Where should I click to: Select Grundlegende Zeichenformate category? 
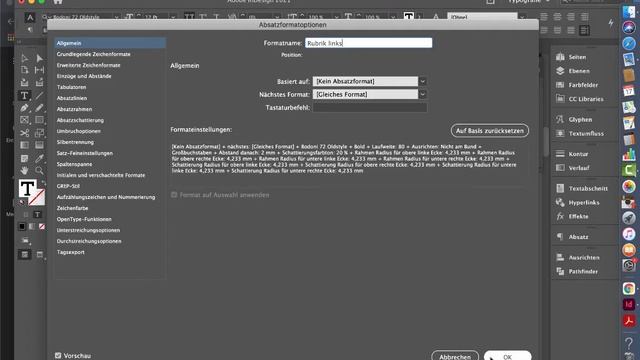93,54
